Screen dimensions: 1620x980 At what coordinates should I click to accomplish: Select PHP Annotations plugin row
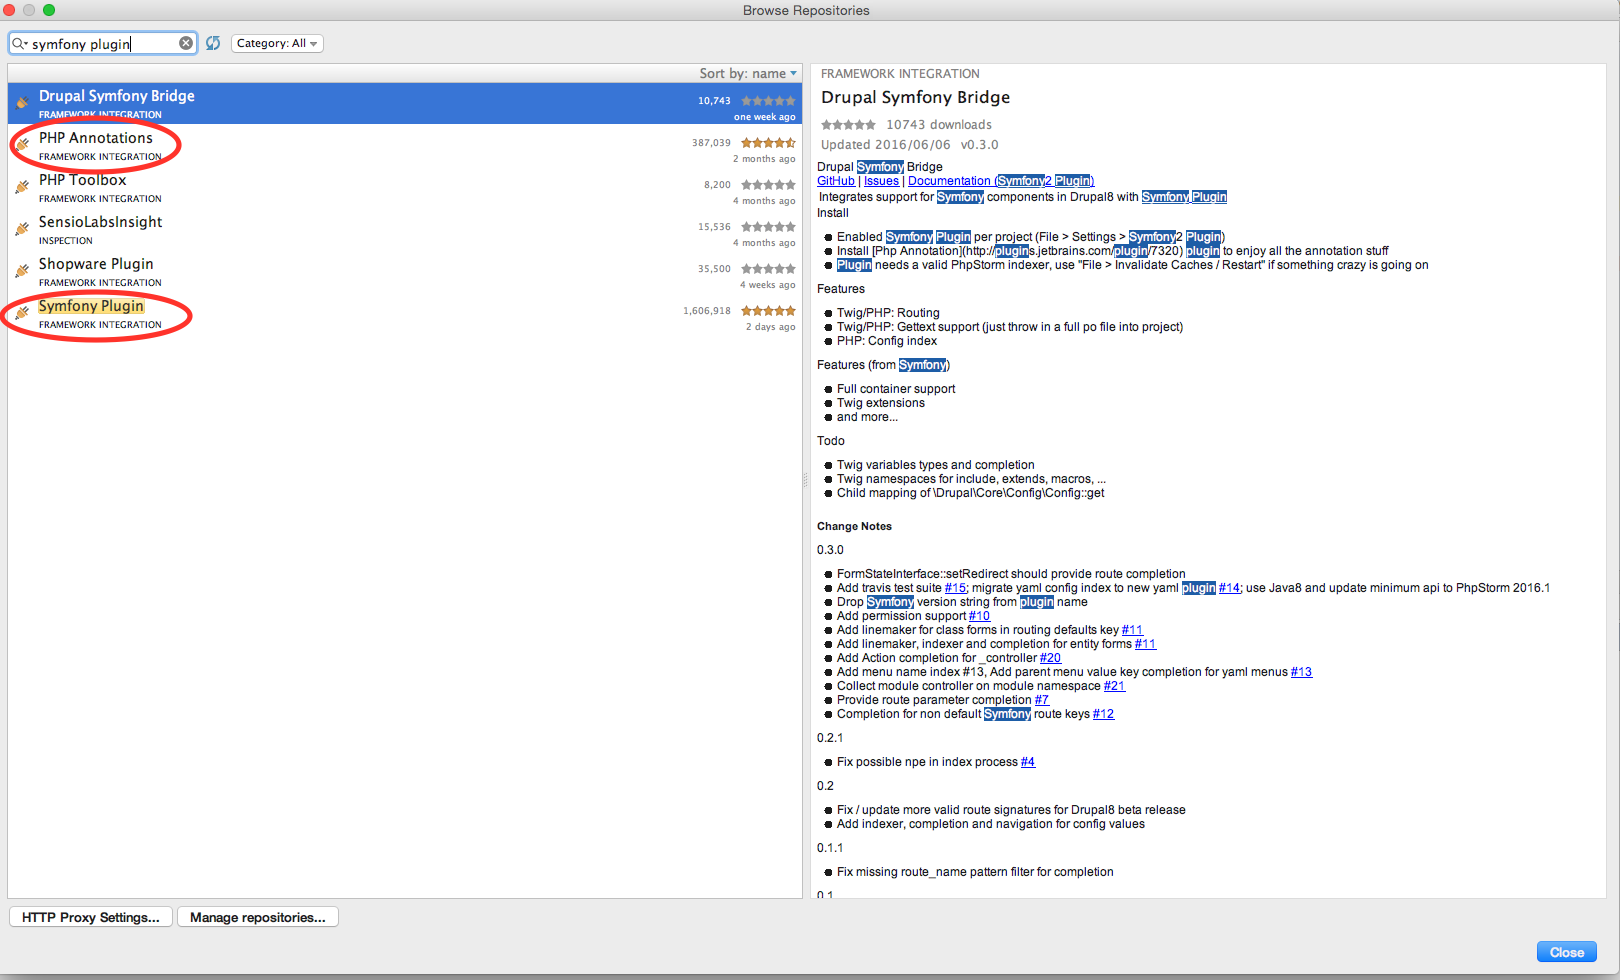coord(405,146)
